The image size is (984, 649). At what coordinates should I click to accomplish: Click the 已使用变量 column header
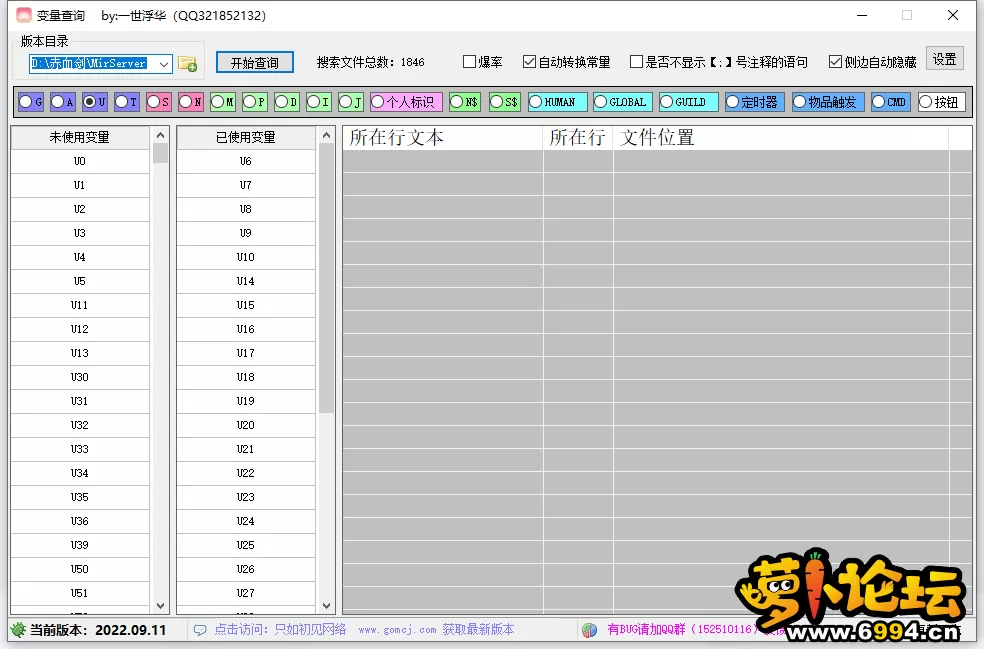click(x=245, y=137)
